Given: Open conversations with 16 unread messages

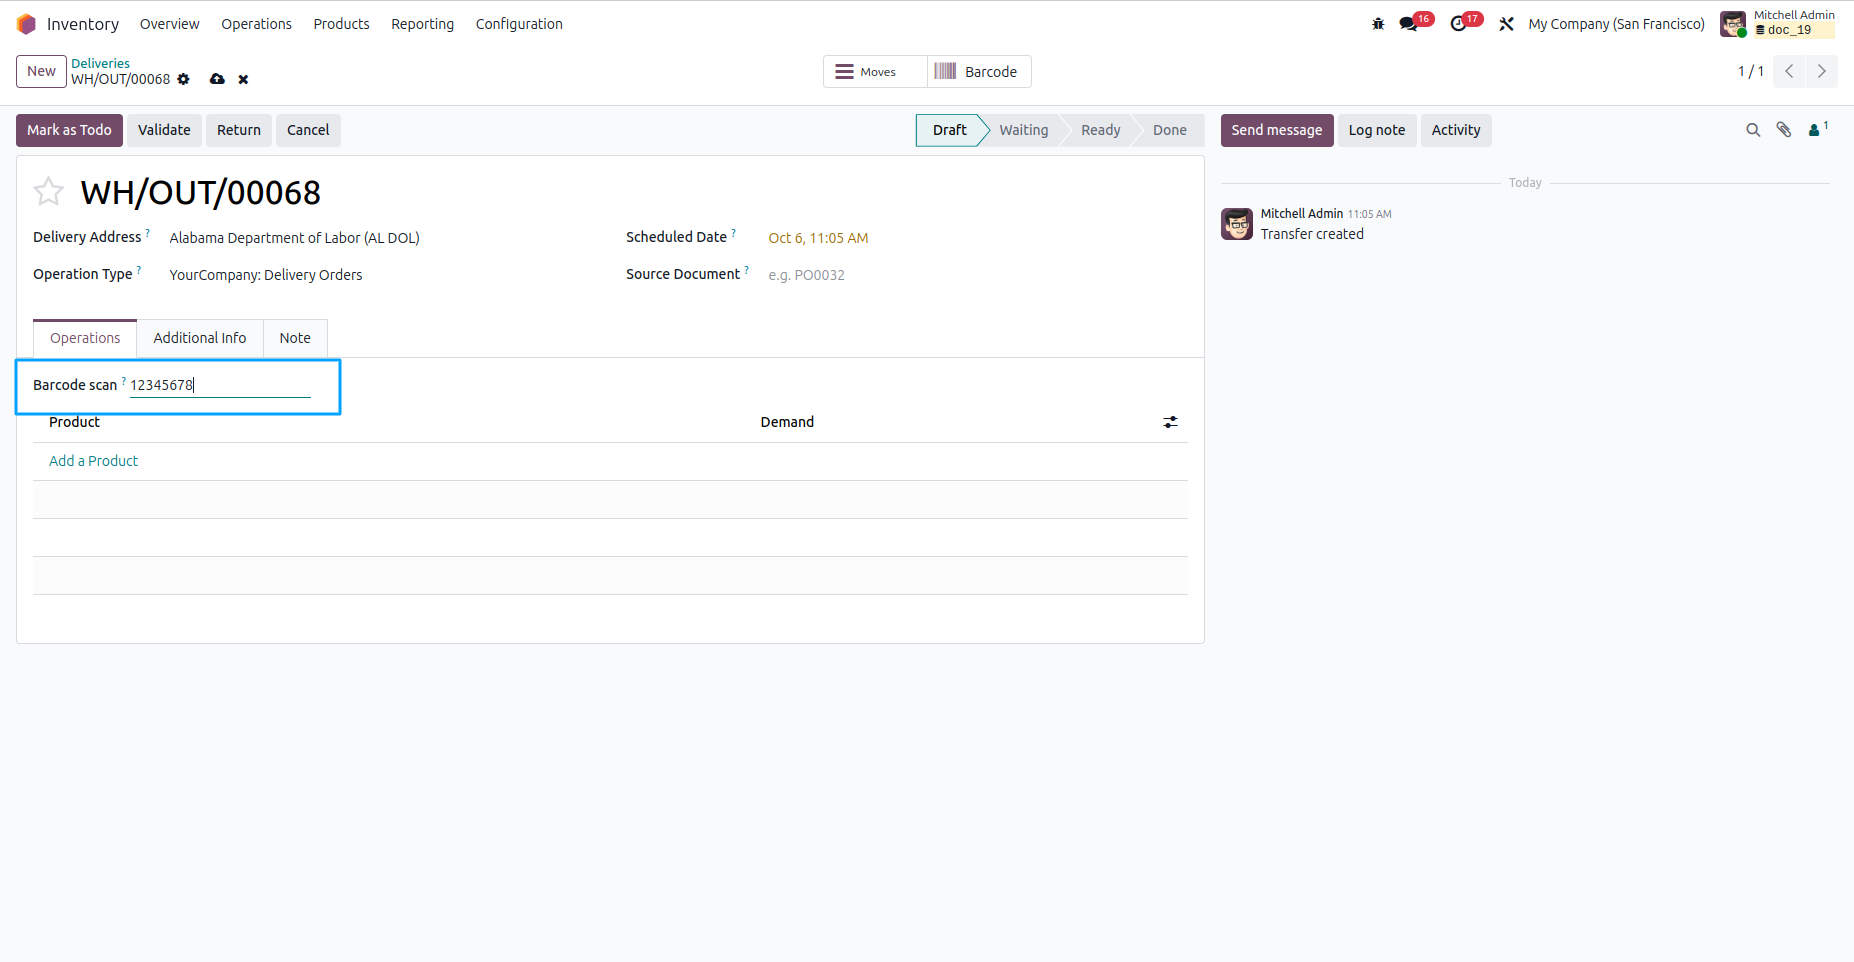Looking at the screenshot, I should [x=1415, y=23].
